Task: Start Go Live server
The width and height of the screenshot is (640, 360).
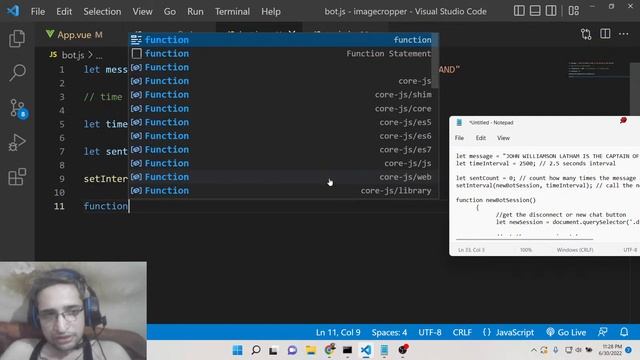Action: coord(566,332)
